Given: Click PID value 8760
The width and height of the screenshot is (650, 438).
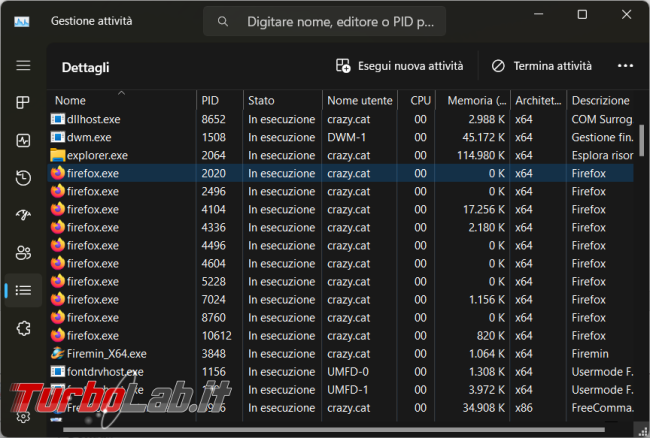Looking at the screenshot, I should point(213,317).
